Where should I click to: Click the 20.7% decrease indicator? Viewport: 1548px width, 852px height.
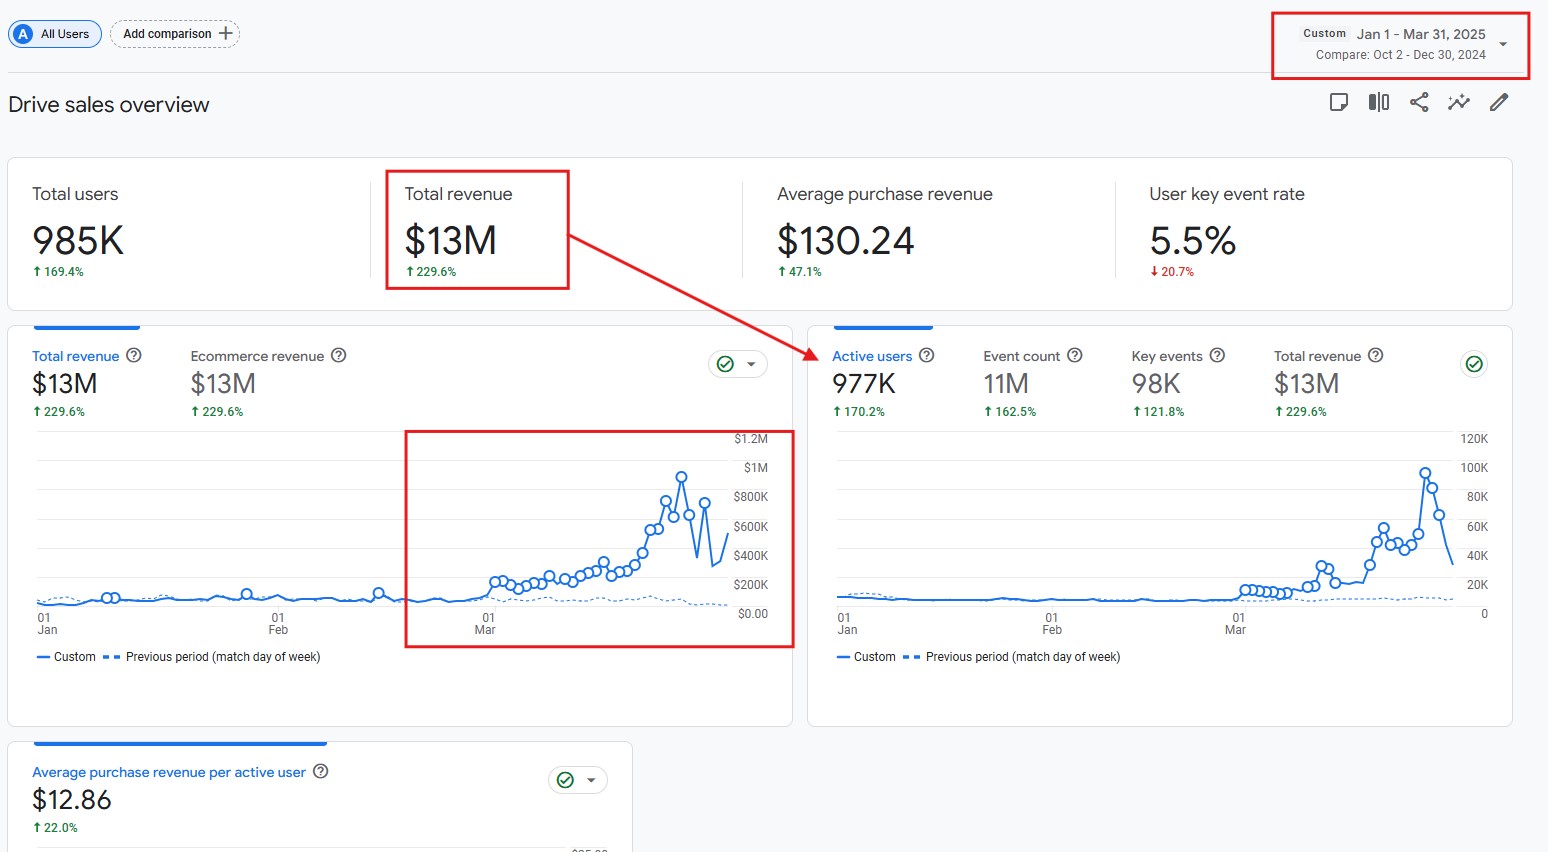1172,272
